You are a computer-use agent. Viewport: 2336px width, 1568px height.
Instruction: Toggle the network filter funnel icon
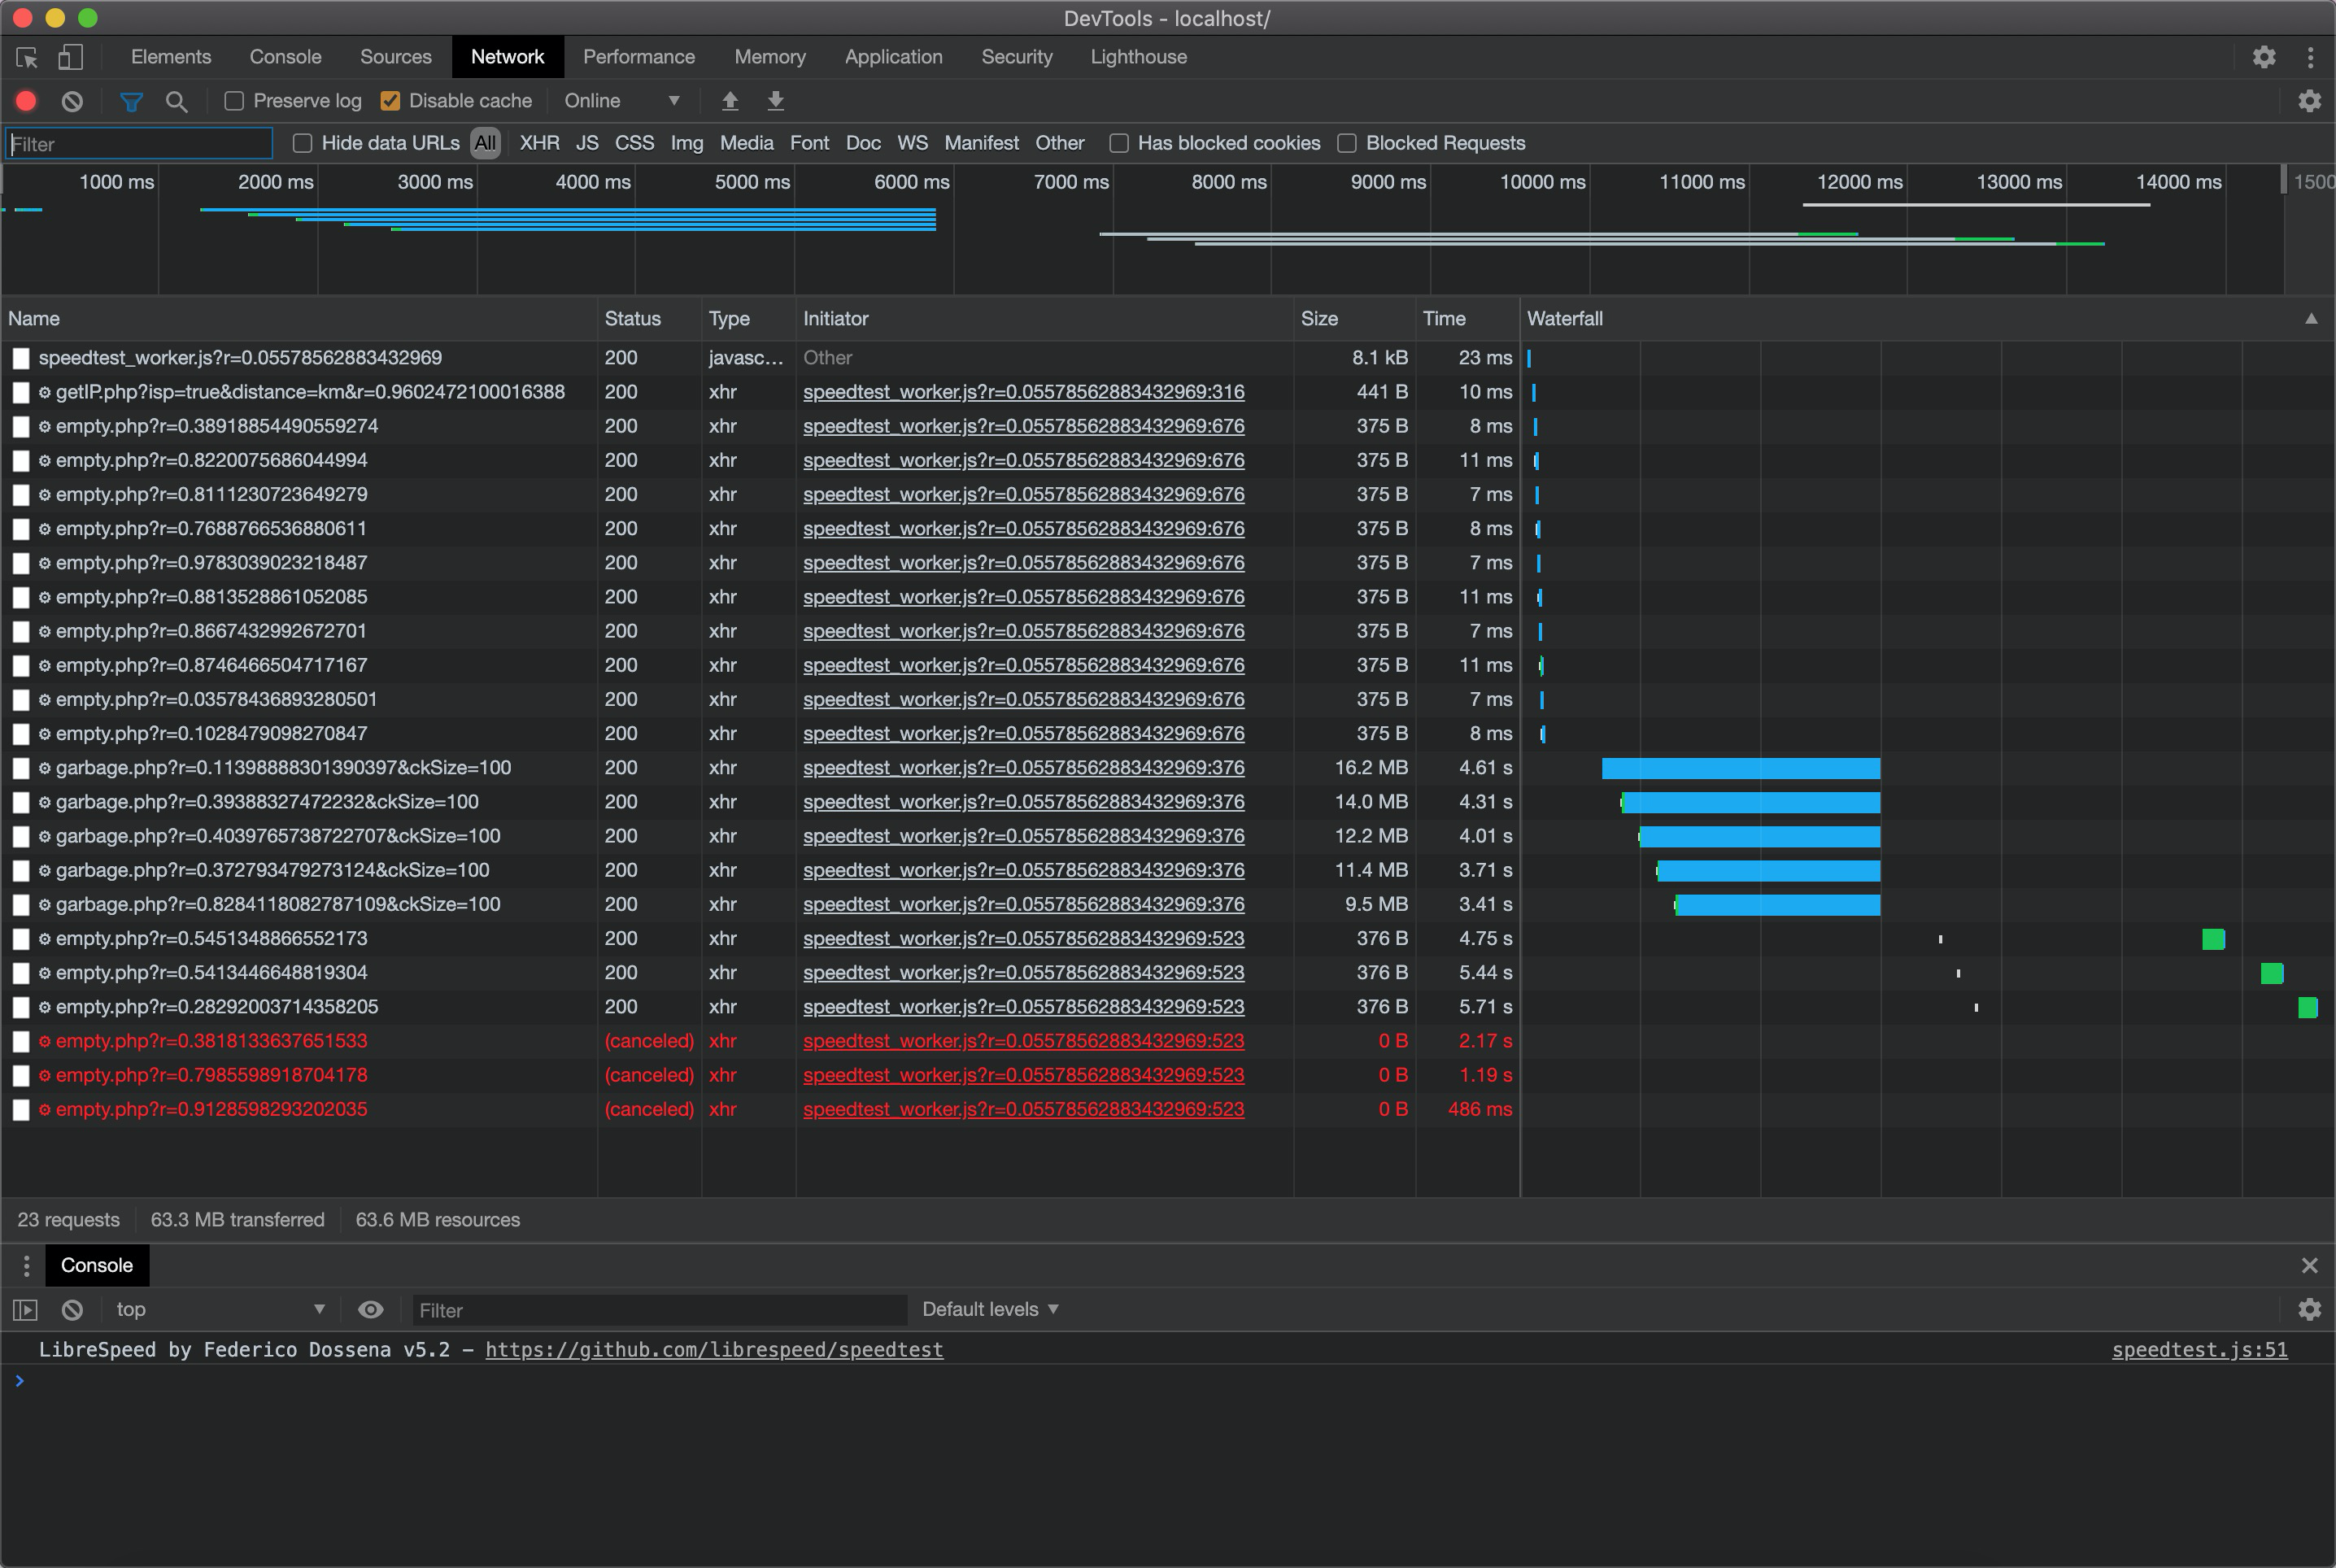(x=131, y=101)
